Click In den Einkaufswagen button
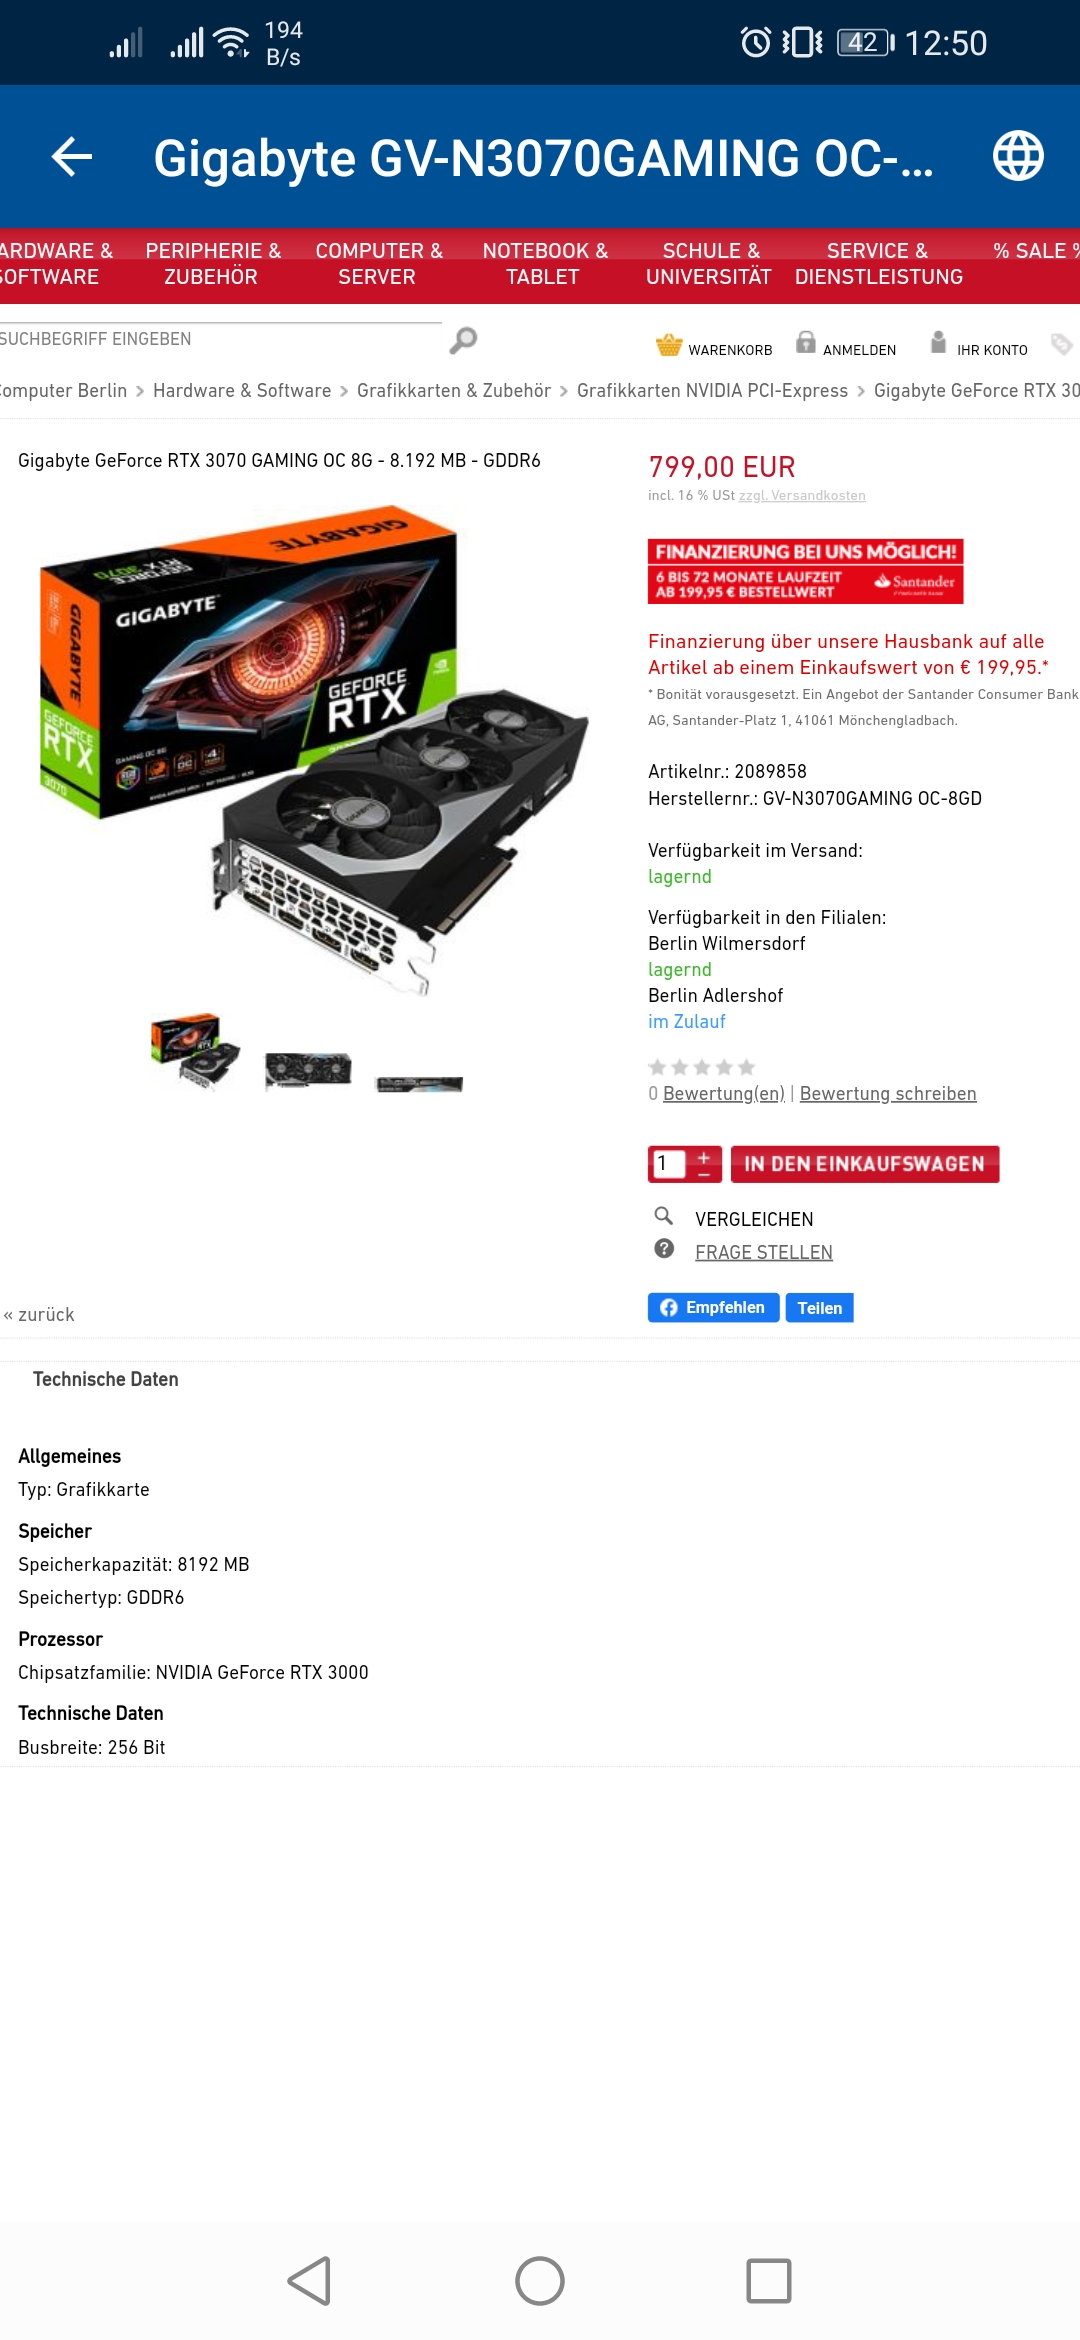Image resolution: width=1080 pixels, height=2340 pixels. click(865, 1164)
